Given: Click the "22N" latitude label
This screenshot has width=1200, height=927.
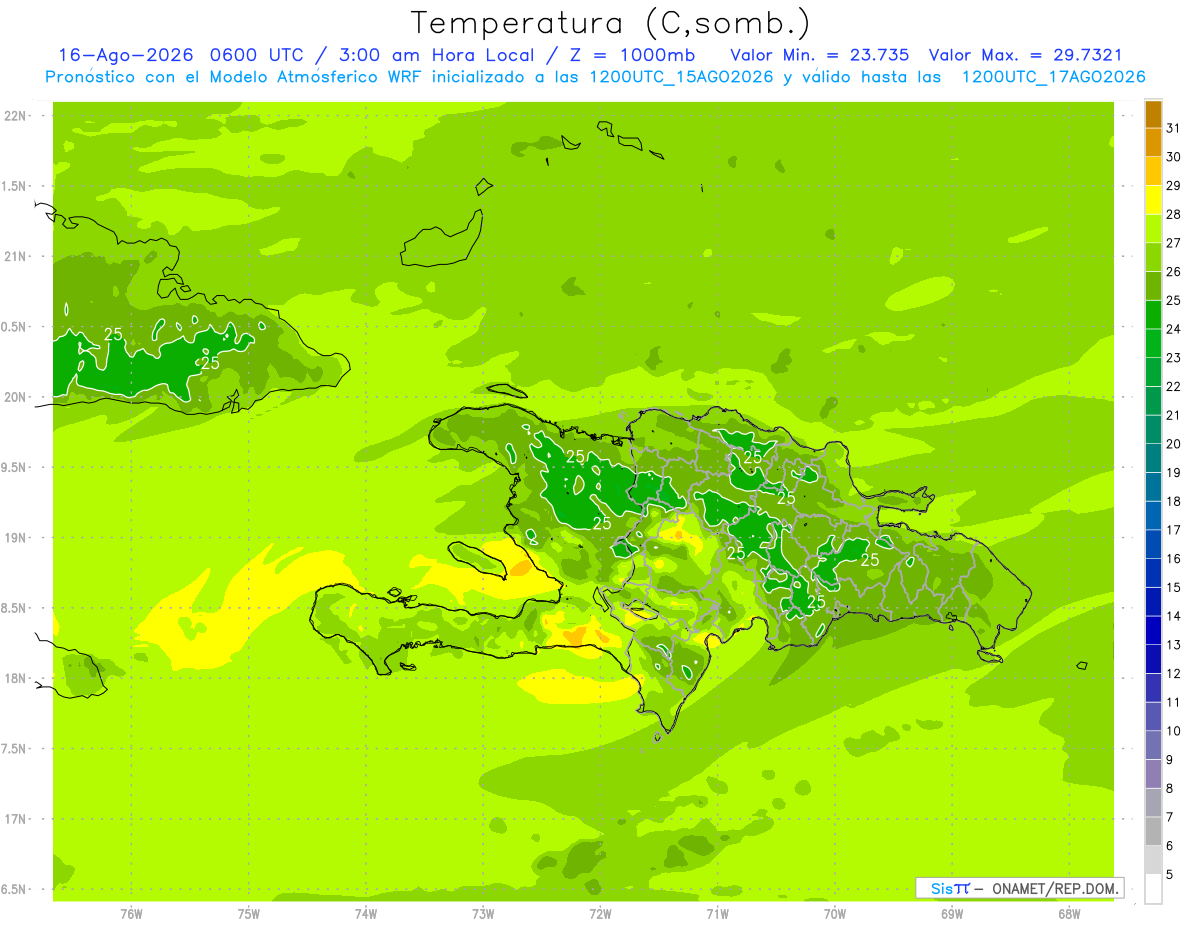Looking at the screenshot, I should 16,116.
